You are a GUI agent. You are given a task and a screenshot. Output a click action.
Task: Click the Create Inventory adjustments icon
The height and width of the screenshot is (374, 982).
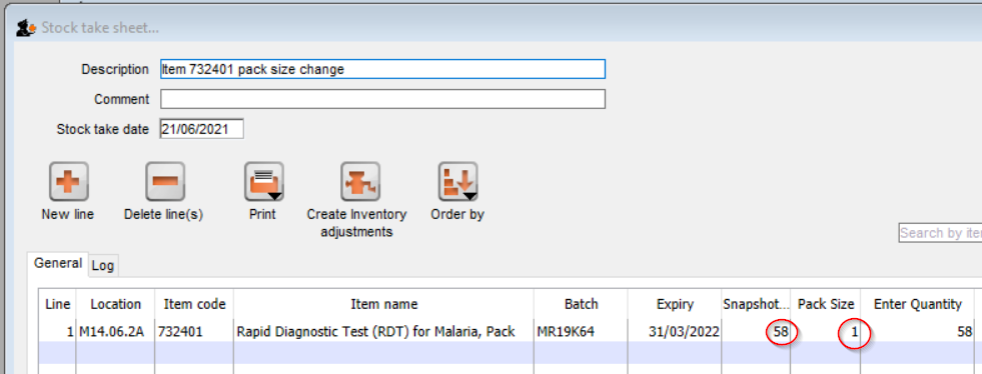coord(360,182)
